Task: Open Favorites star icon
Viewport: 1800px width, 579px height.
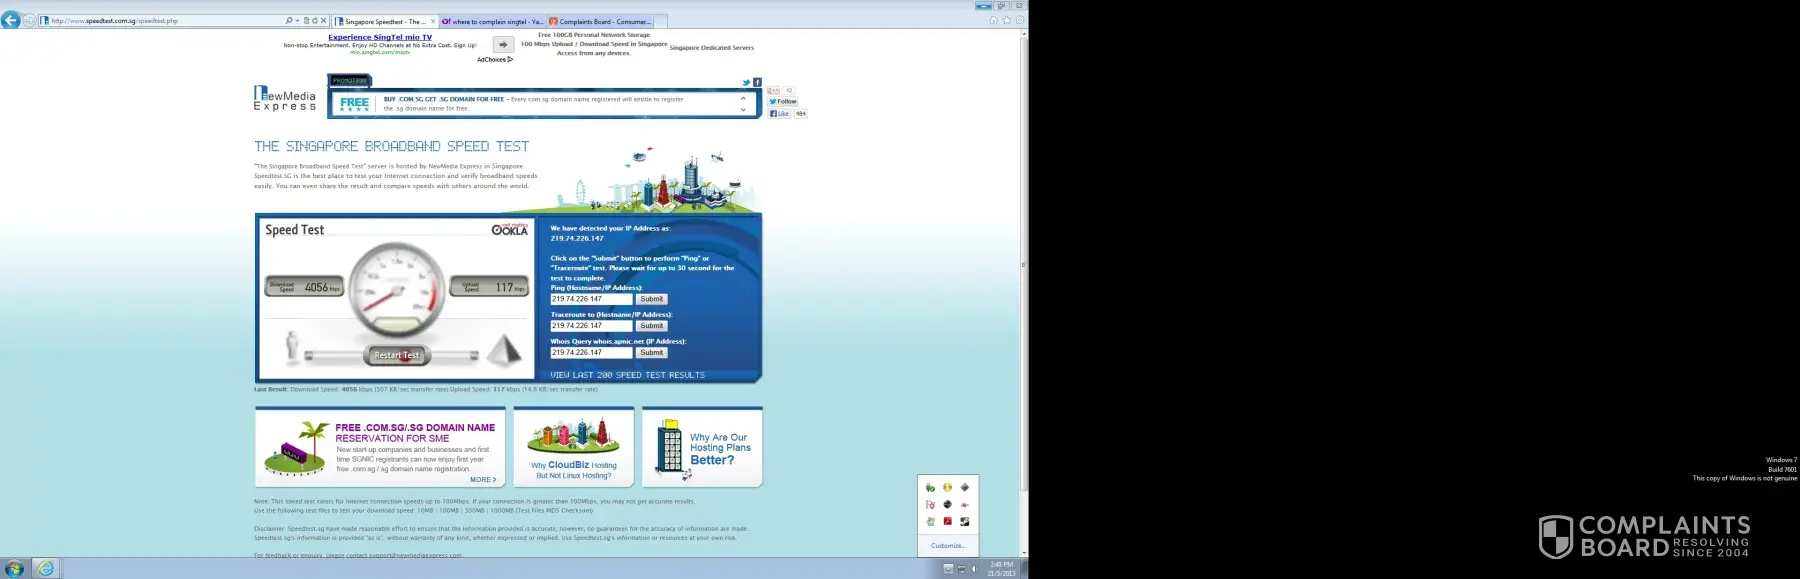Action: tap(1006, 20)
